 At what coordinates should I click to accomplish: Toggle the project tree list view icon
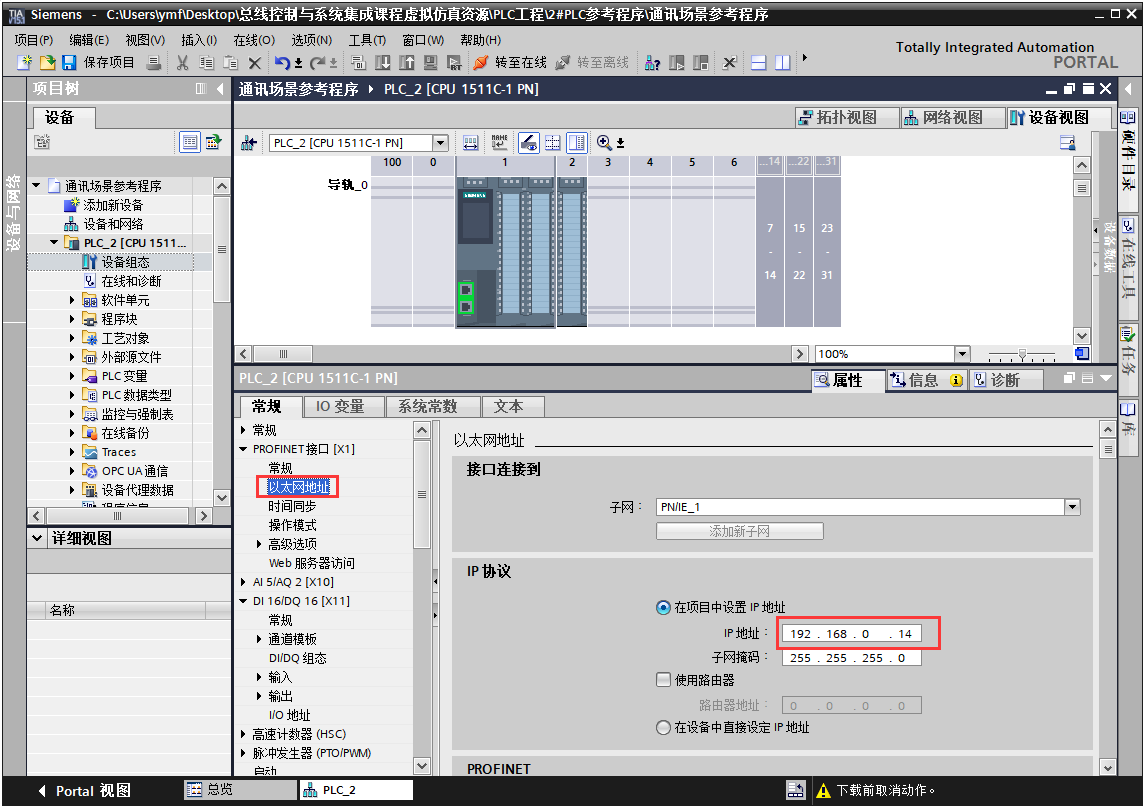[x=189, y=142]
